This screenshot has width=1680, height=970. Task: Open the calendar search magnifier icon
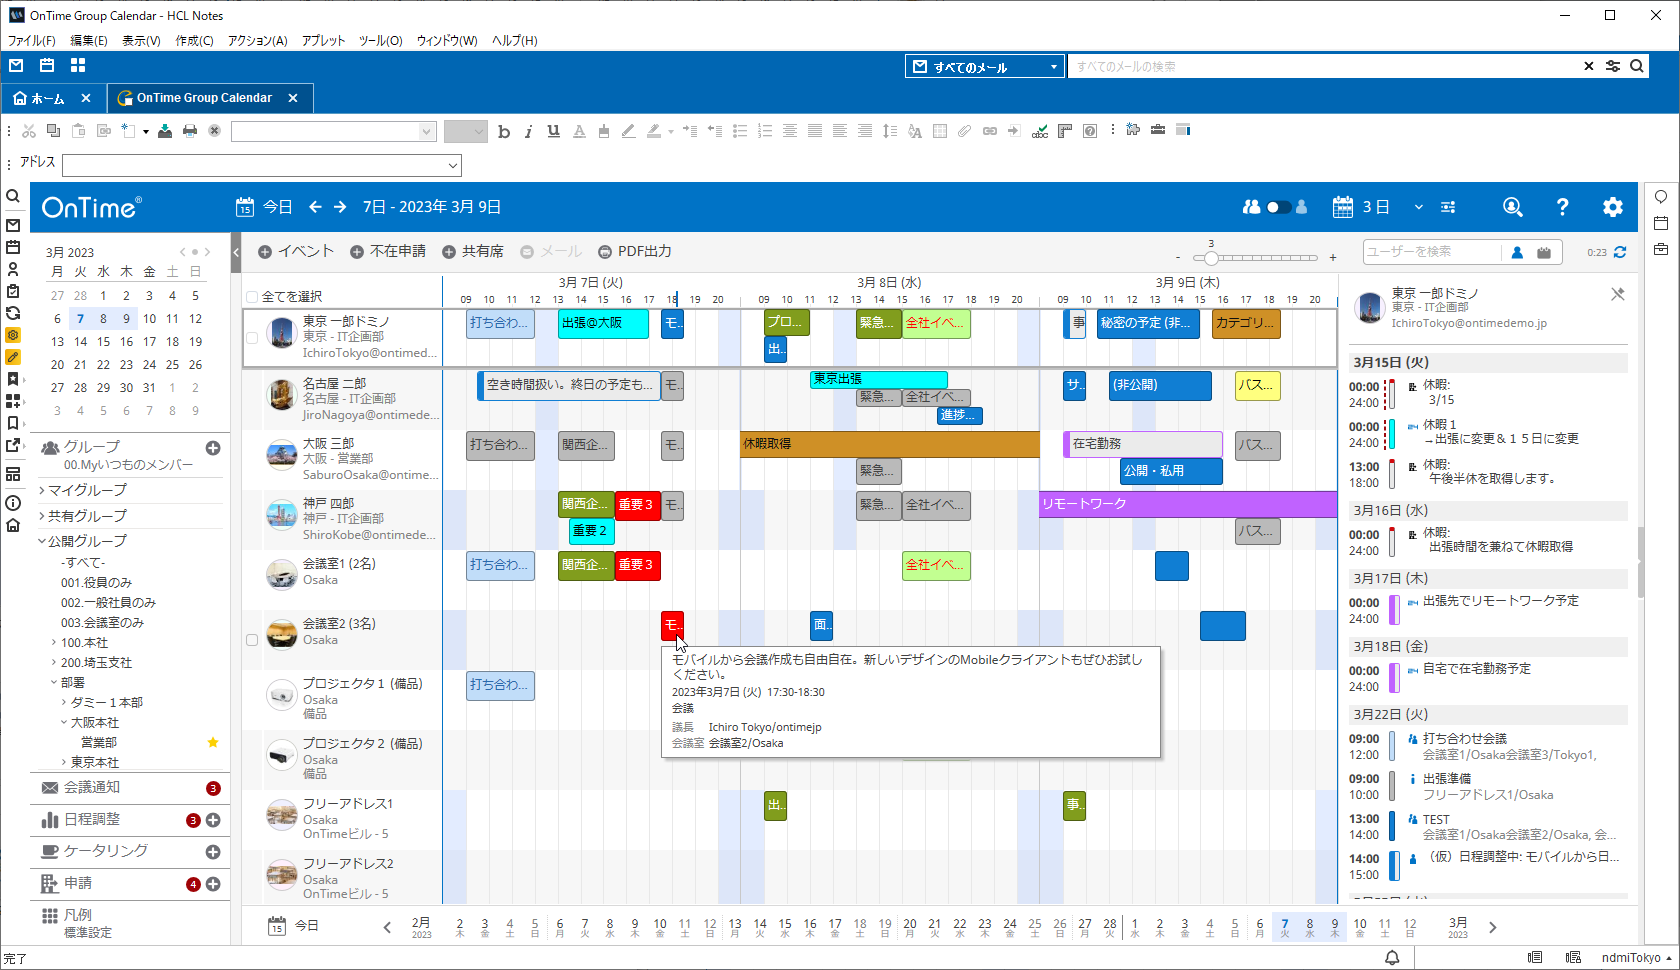pyautogui.click(x=1512, y=207)
